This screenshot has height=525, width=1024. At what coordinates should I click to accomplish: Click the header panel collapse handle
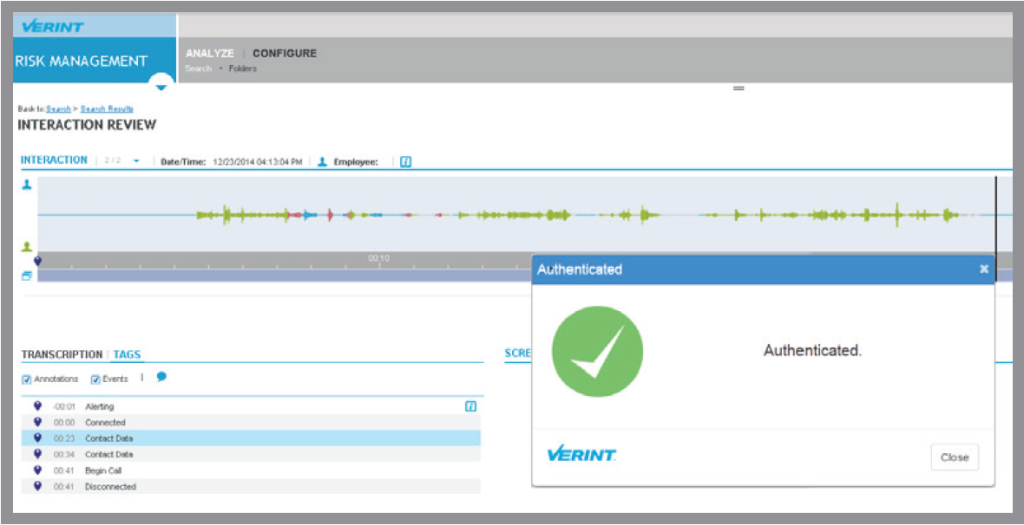pyautogui.click(x=739, y=88)
